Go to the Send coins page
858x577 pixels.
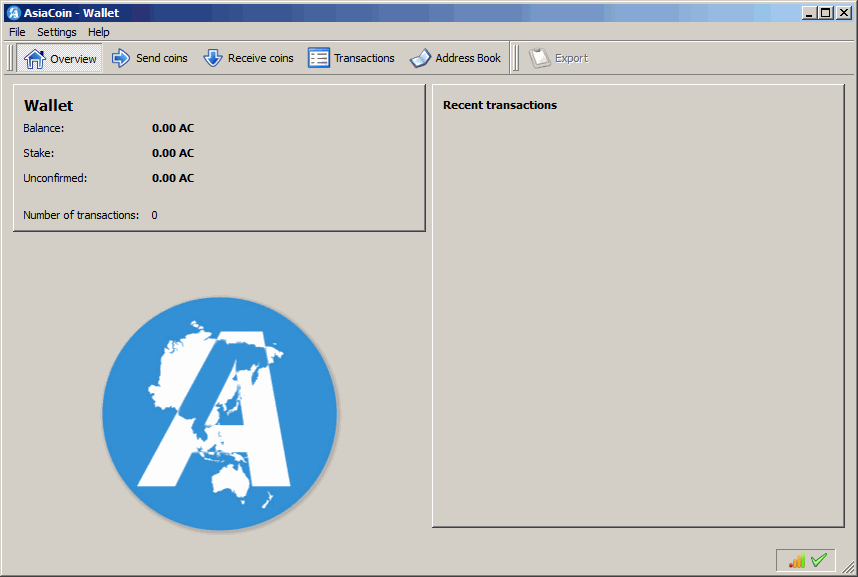point(149,58)
